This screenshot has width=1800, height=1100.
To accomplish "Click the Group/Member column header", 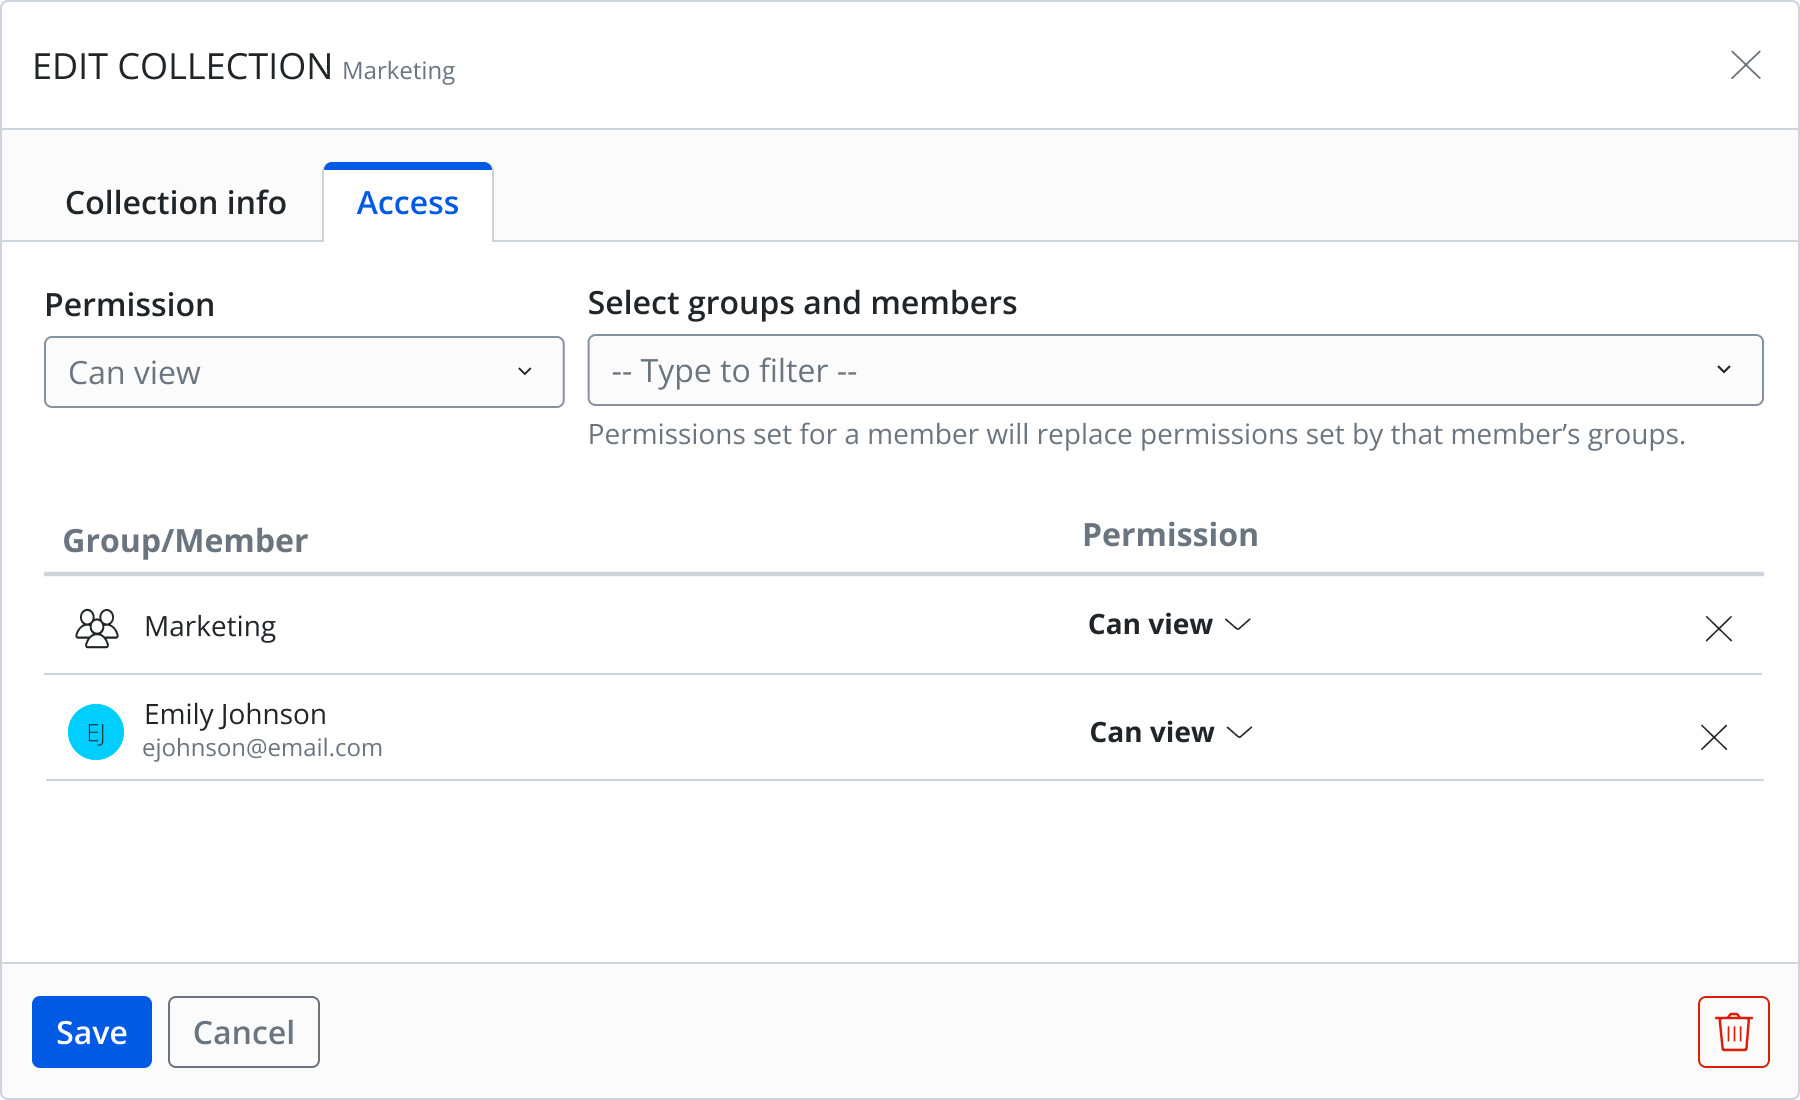I will click(185, 540).
